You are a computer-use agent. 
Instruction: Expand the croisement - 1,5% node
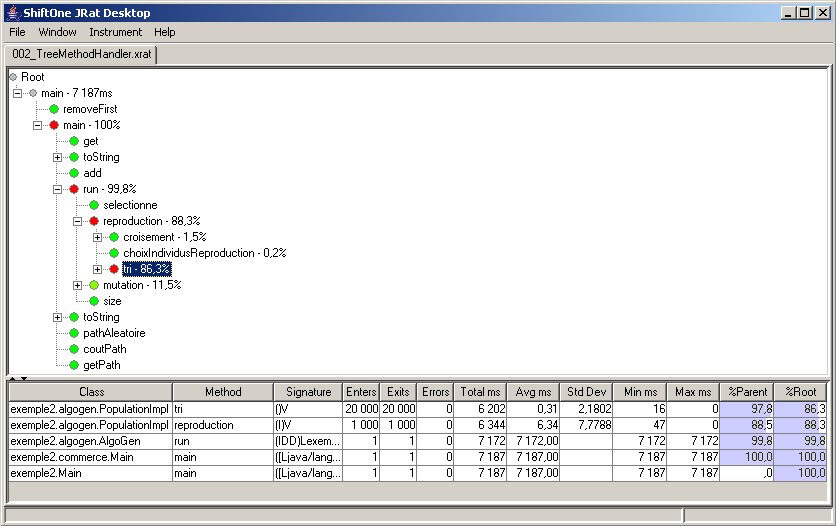tap(98, 237)
